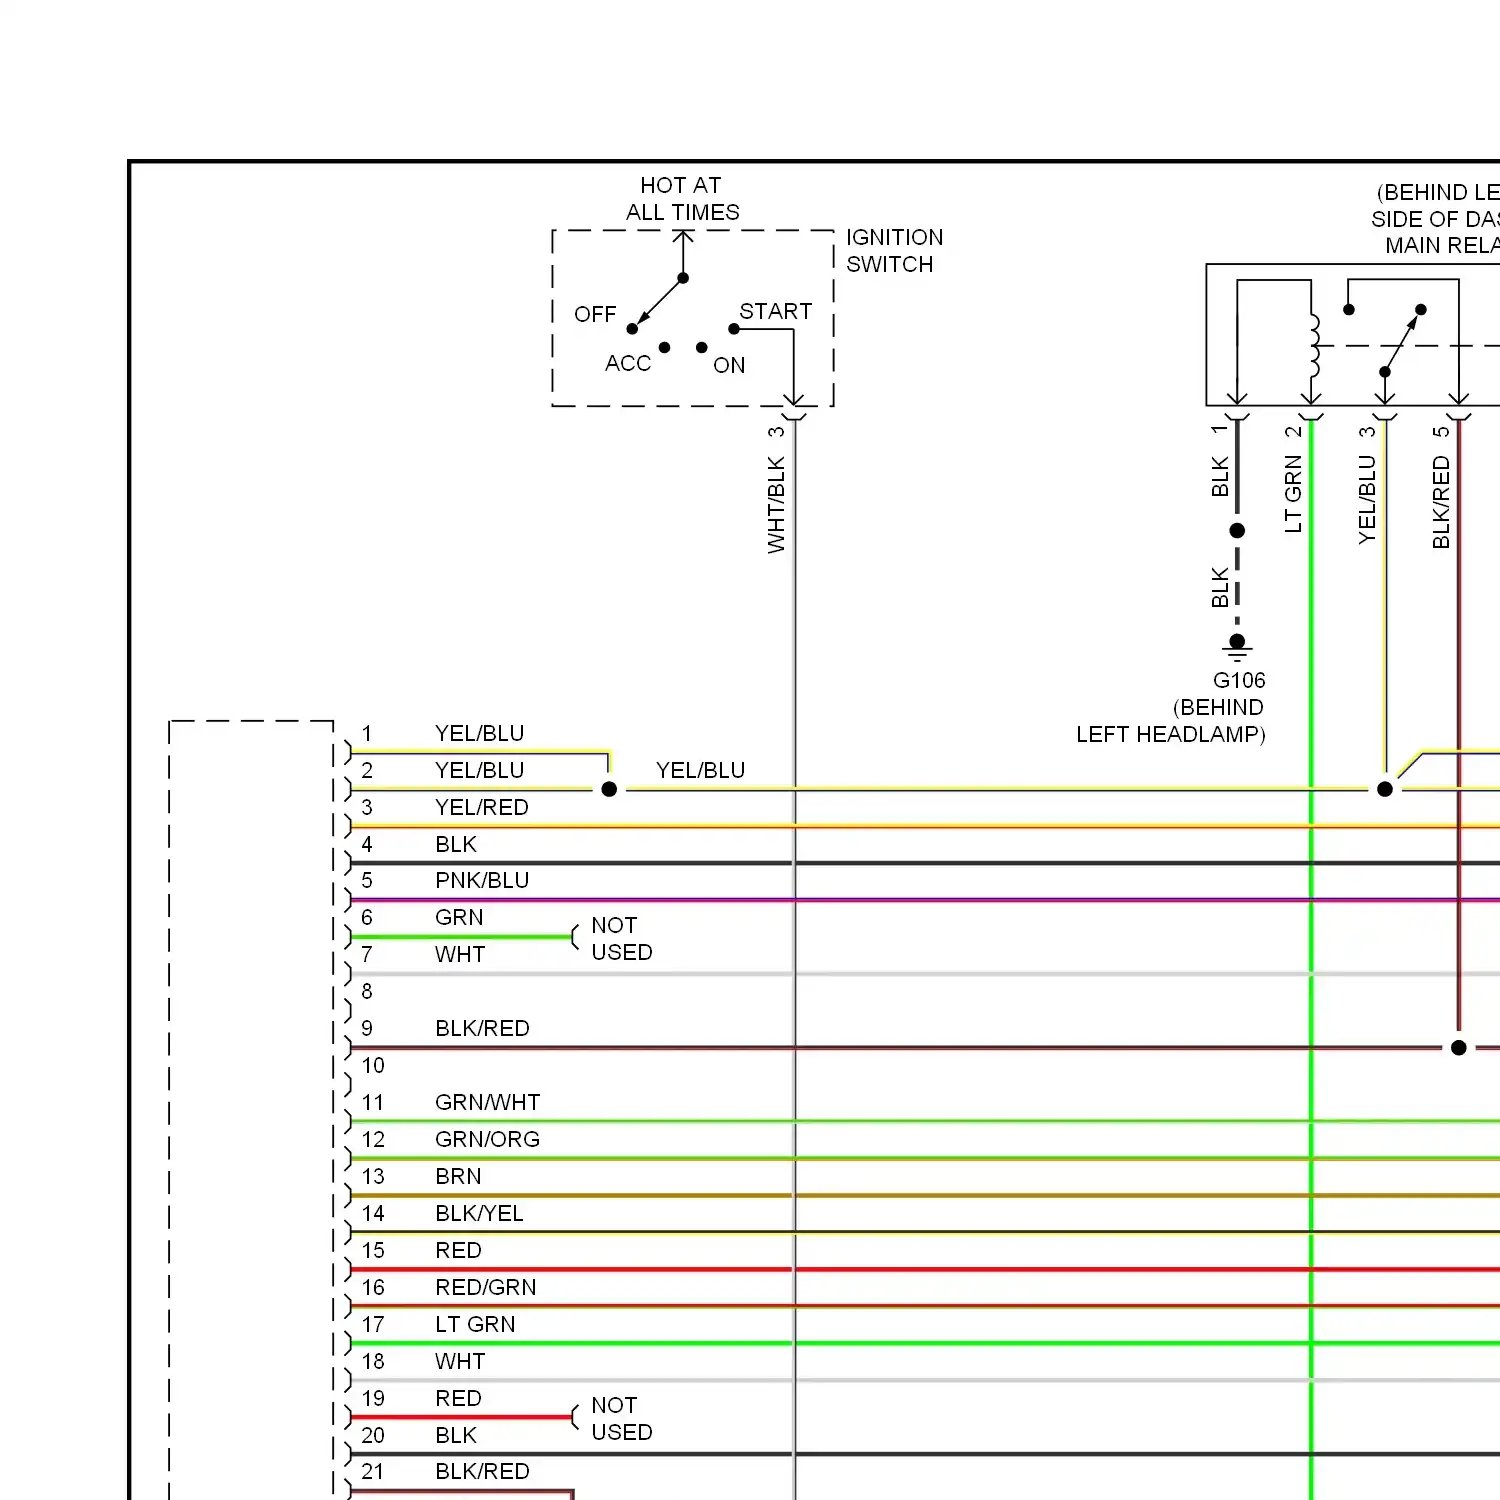Click the "YEL/BLU" label right of the splice dot
Screen dimensions: 1500x1500
coord(701,771)
